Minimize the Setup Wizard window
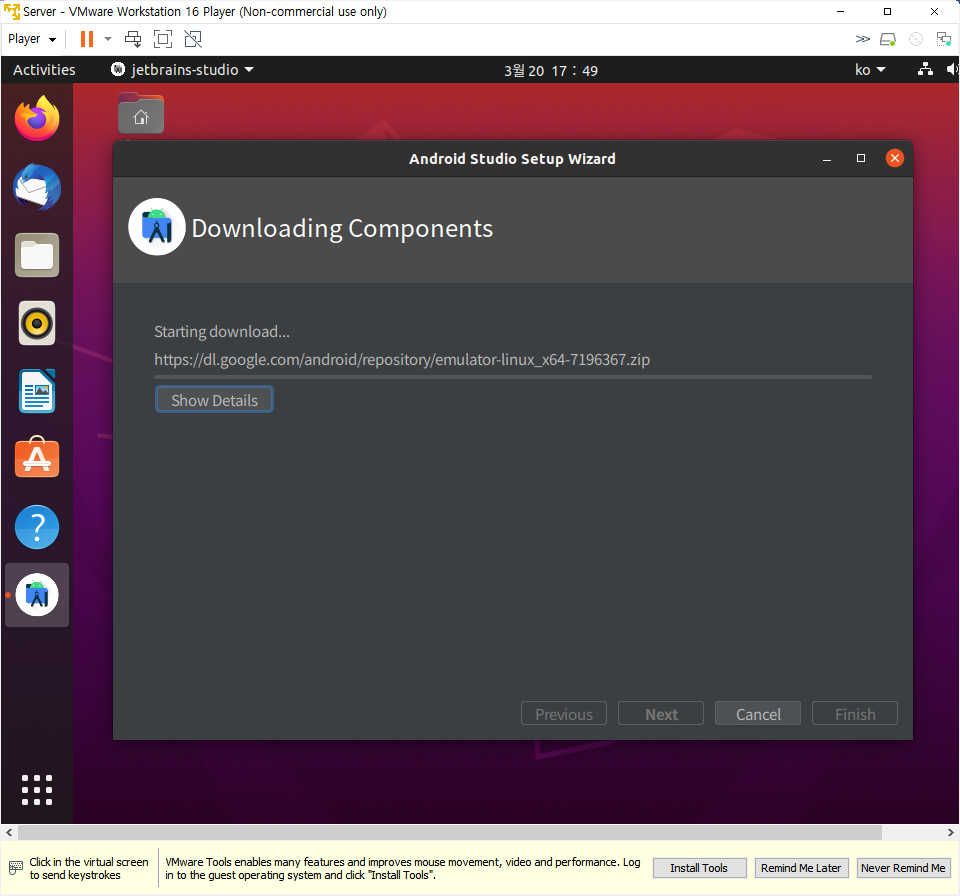The width and height of the screenshot is (960, 896). coord(827,159)
